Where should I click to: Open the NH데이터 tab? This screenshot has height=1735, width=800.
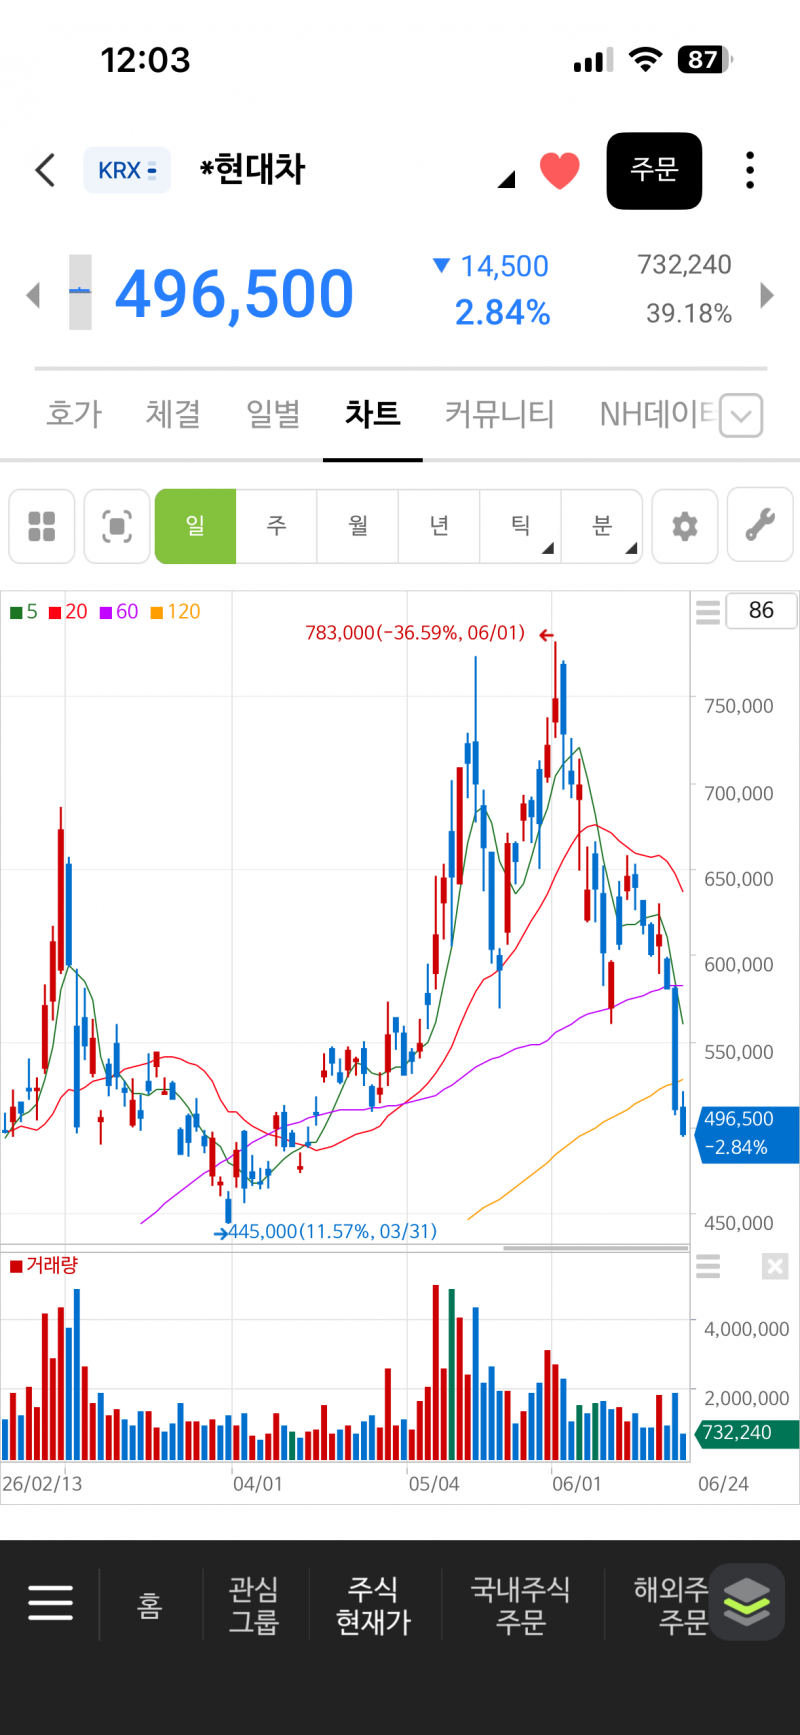point(657,413)
